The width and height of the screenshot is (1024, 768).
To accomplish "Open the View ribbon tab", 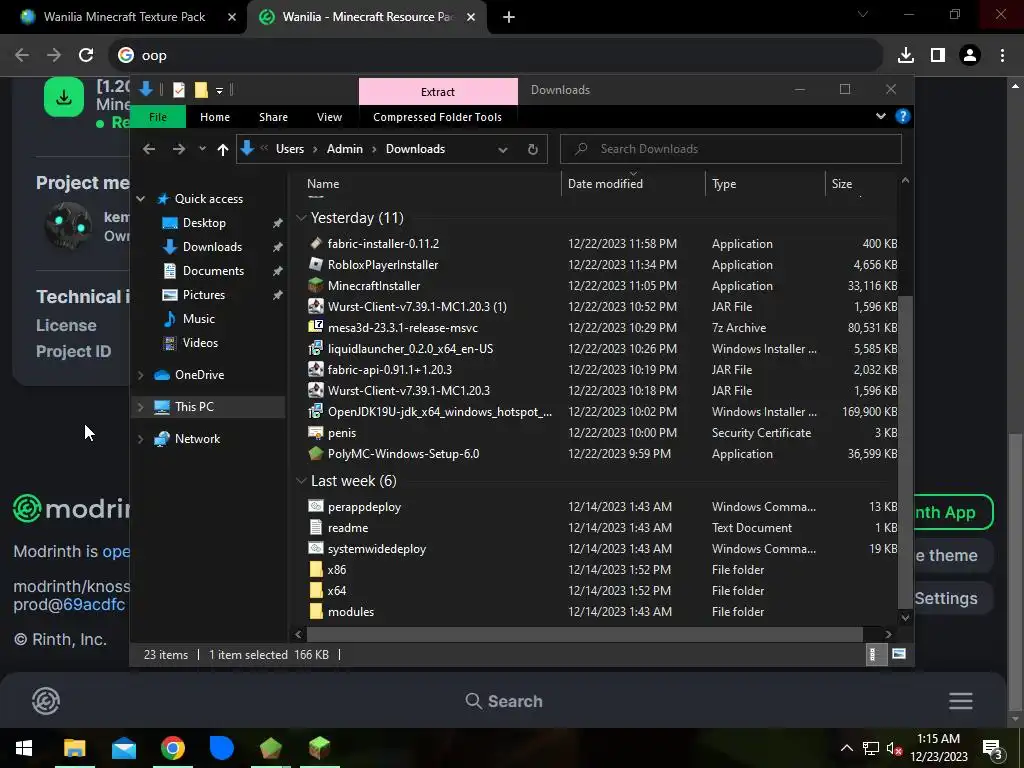I will pyautogui.click(x=329, y=117).
